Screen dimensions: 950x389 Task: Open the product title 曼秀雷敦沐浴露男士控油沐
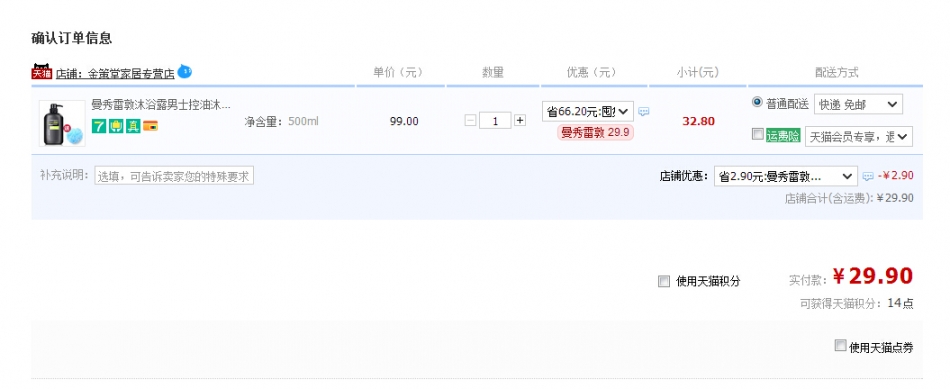(x=161, y=105)
